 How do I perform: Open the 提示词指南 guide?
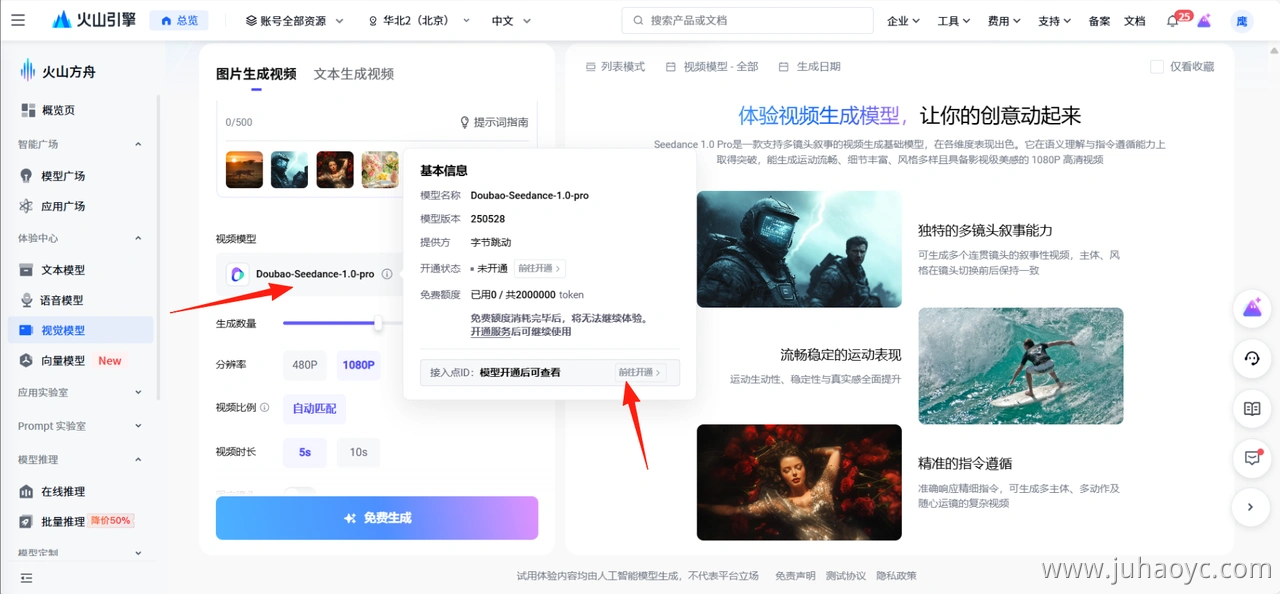pyautogui.click(x=494, y=122)
